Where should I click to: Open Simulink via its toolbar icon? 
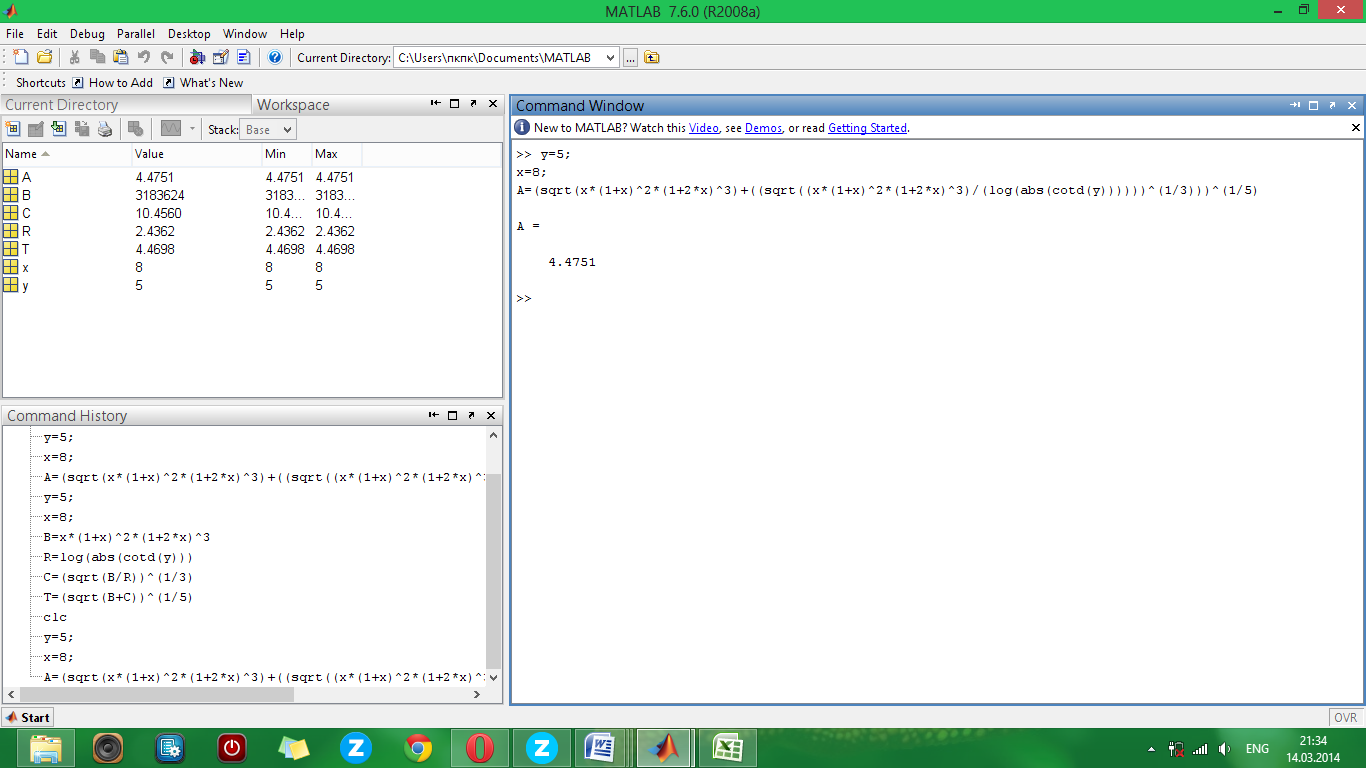click(x=197, y=57)
